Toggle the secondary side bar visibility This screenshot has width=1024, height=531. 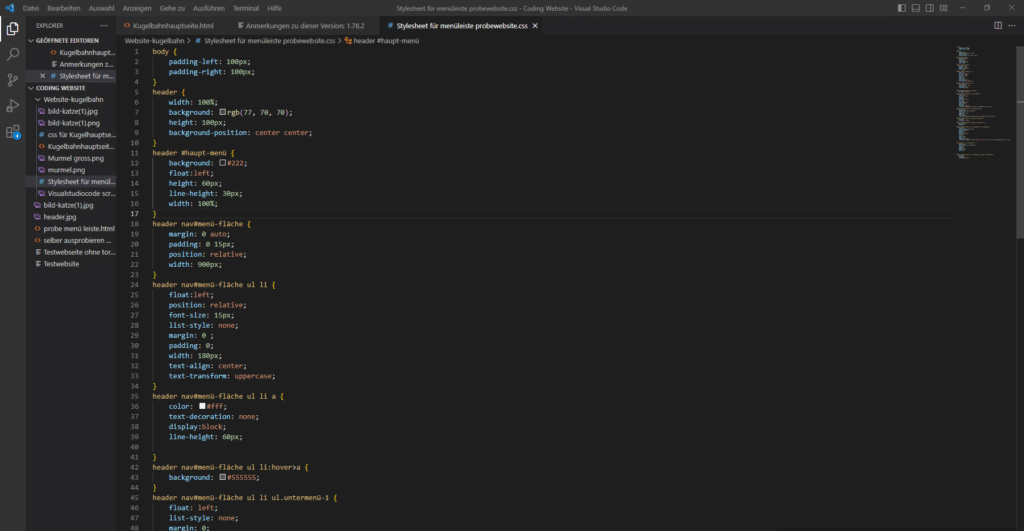pos(928,8)
